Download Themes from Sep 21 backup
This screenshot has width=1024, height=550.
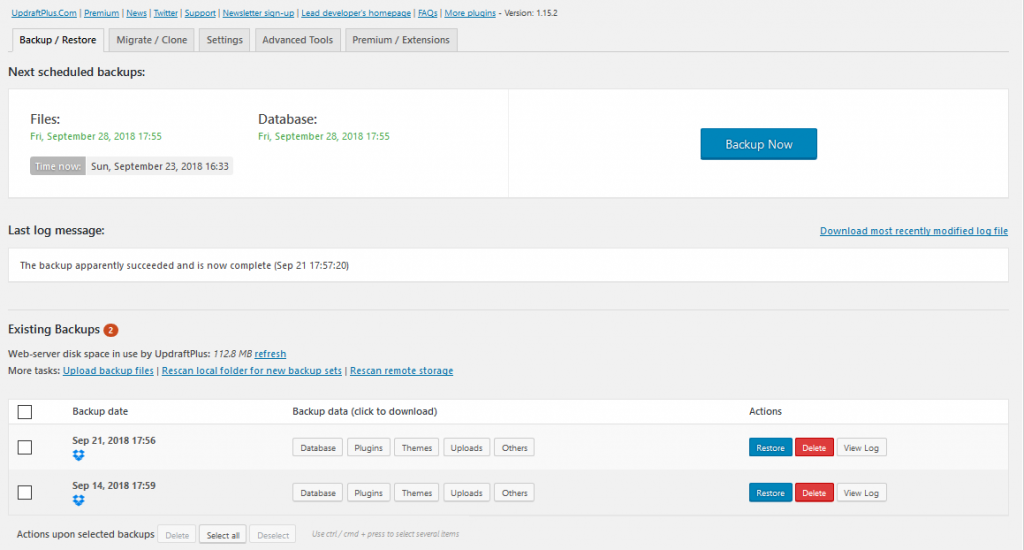tap(417, 447)
